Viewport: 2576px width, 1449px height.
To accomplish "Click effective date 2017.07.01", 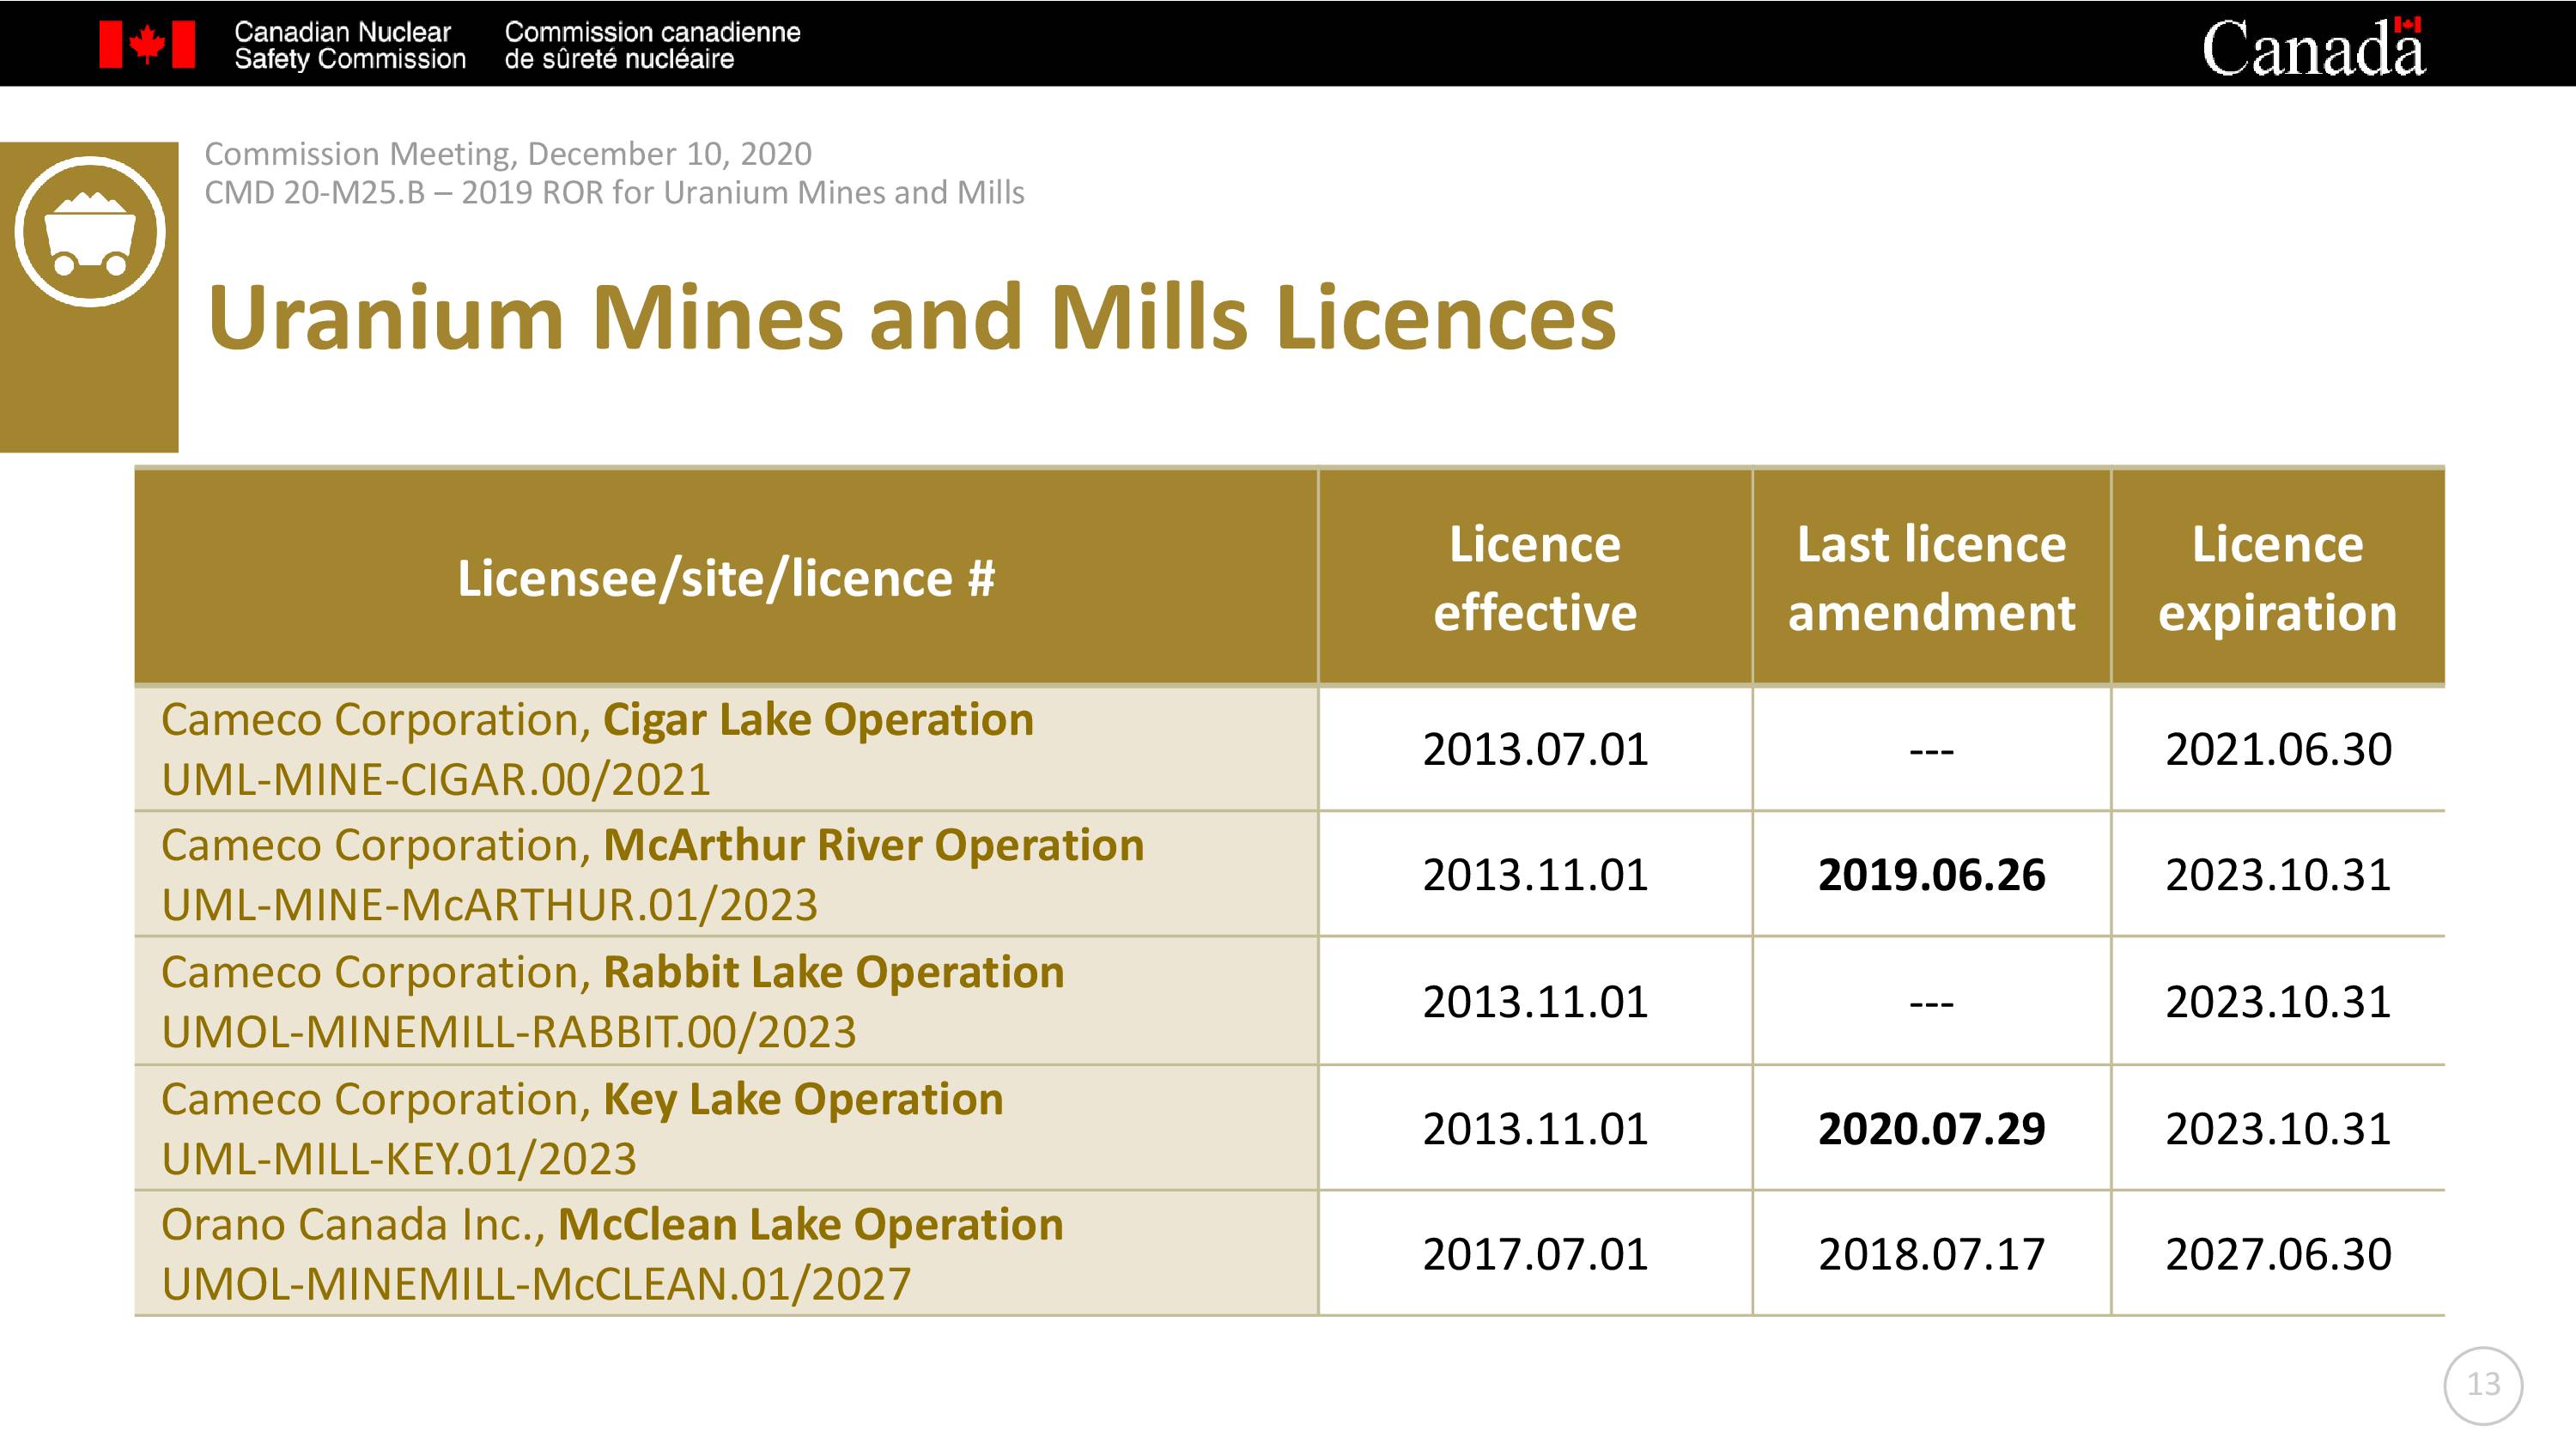I will 1535,1254.
